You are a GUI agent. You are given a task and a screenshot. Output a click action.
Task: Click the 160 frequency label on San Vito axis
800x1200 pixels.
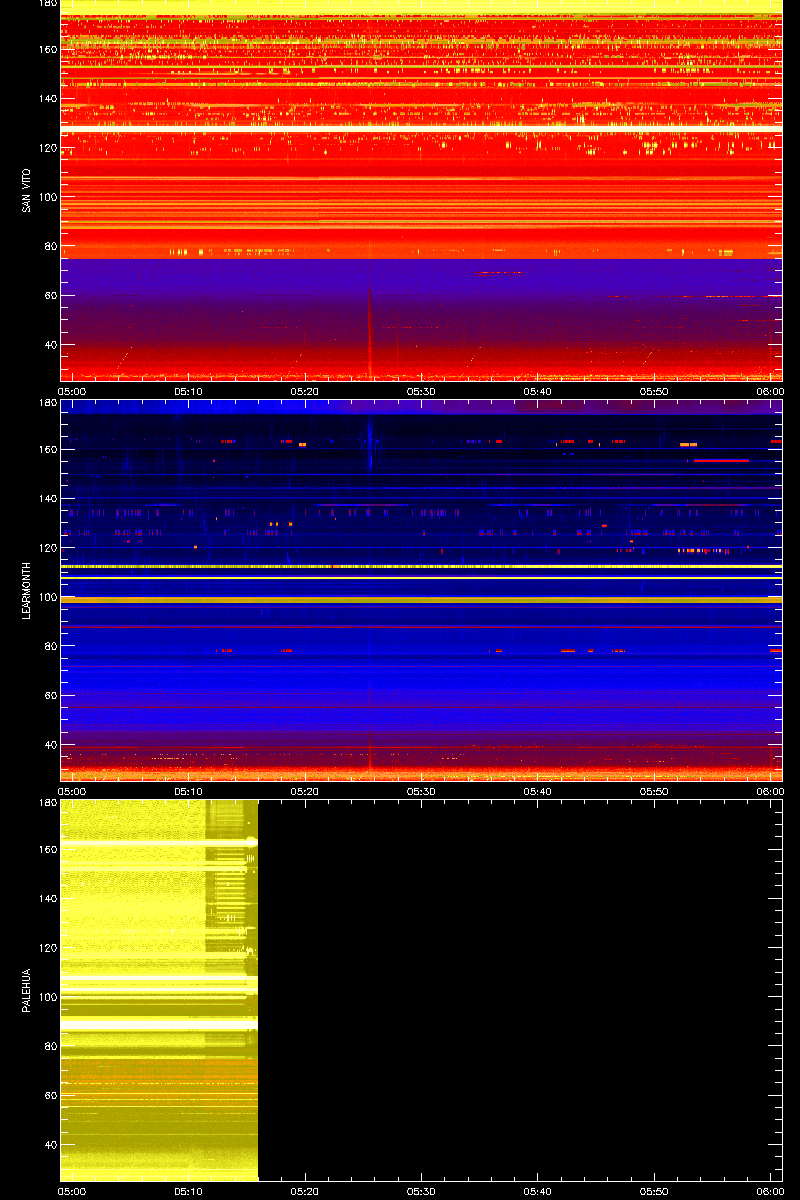46,50
